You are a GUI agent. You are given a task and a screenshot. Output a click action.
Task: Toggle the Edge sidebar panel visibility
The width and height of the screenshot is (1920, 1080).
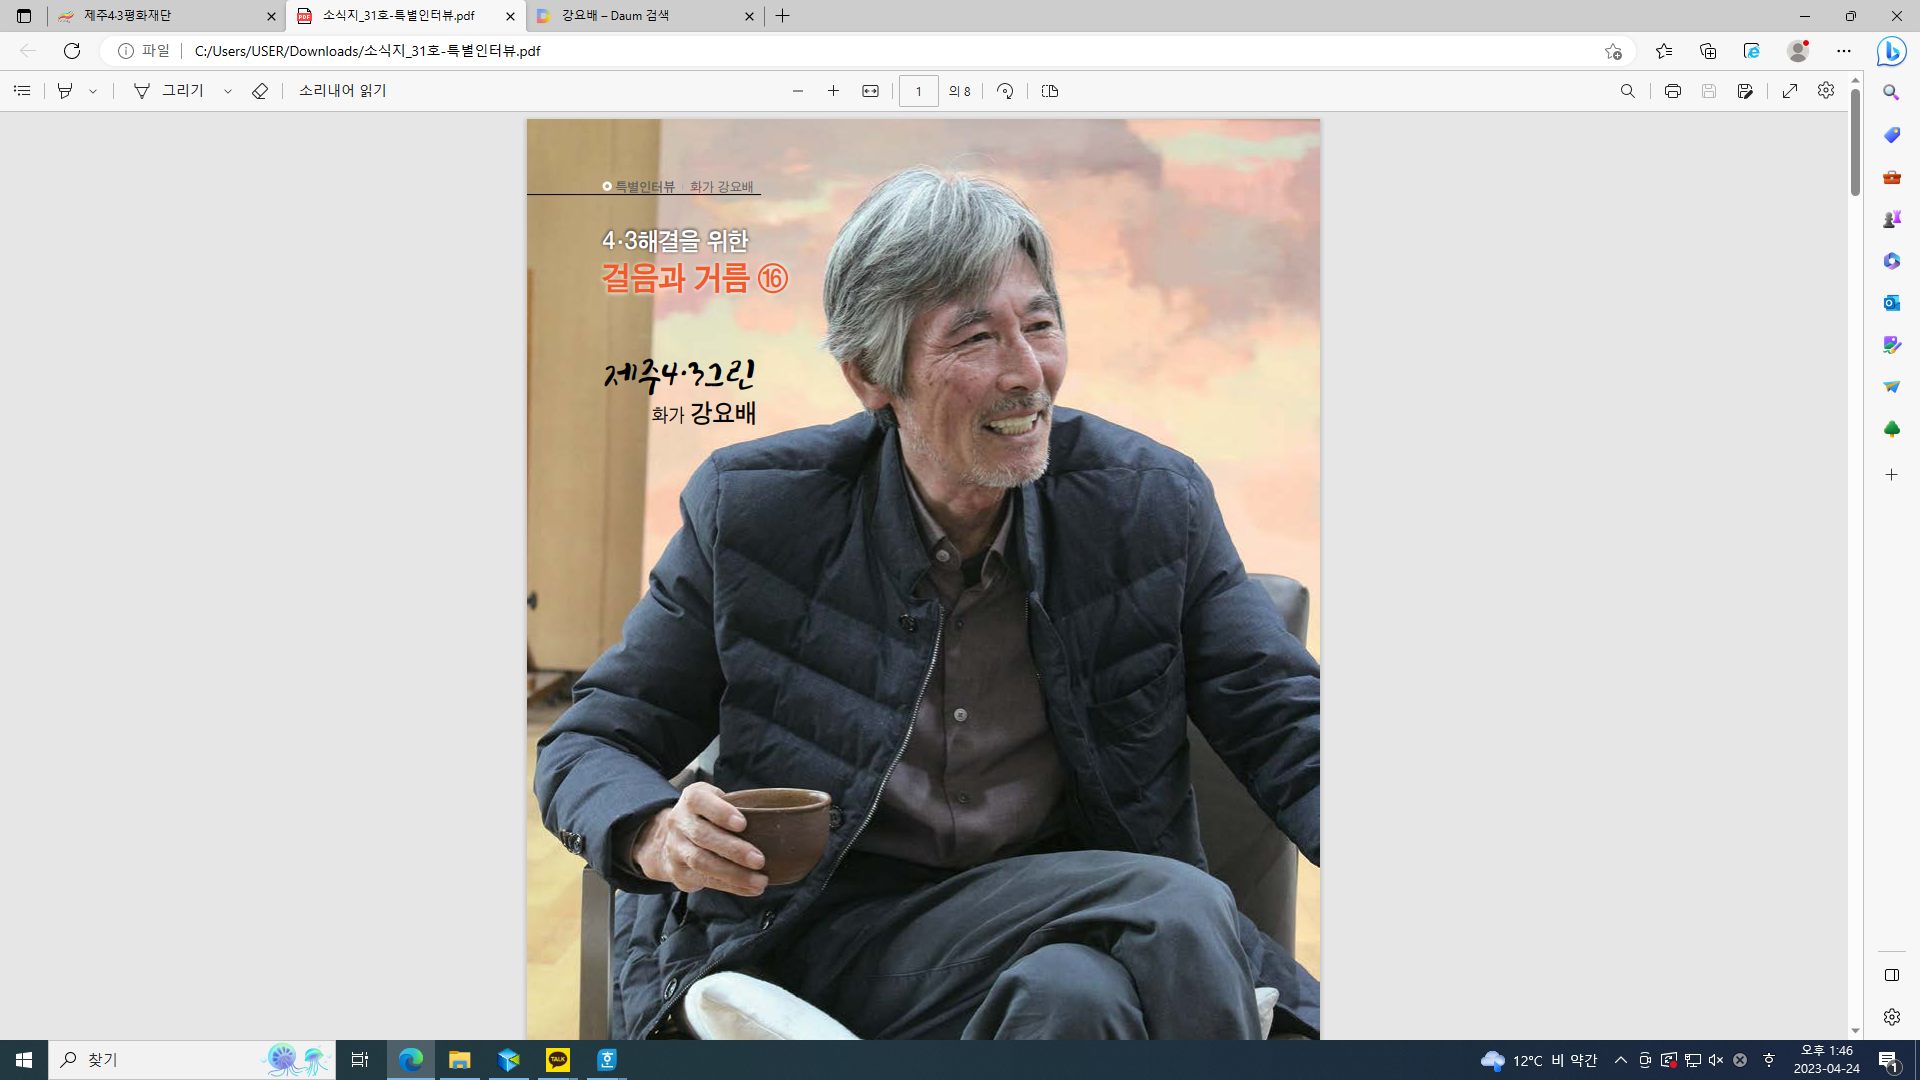pyautogui.click(x=1891, y=975)
